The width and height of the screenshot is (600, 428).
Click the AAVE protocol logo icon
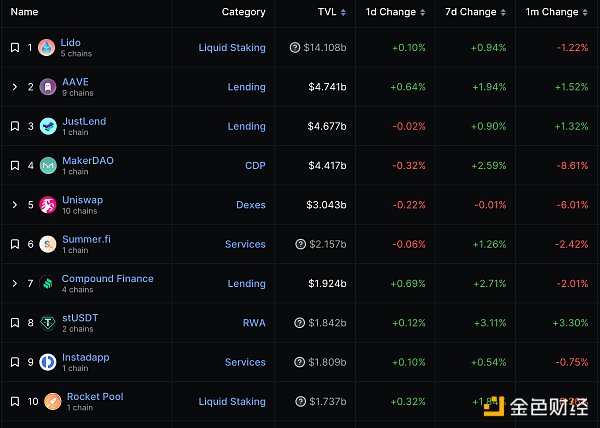47,87
